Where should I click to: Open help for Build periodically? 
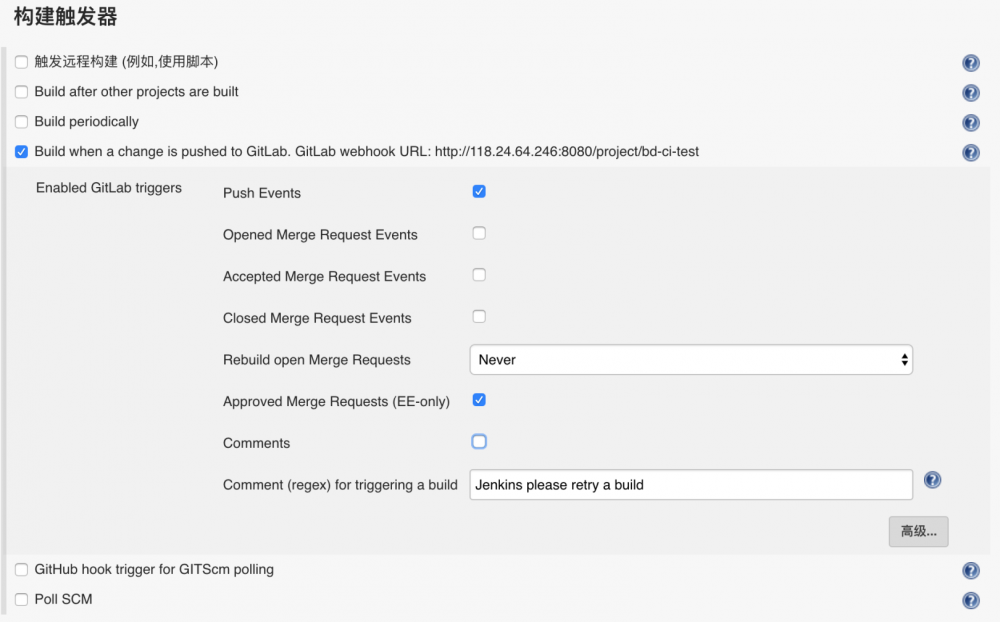(x=971, y=122)
